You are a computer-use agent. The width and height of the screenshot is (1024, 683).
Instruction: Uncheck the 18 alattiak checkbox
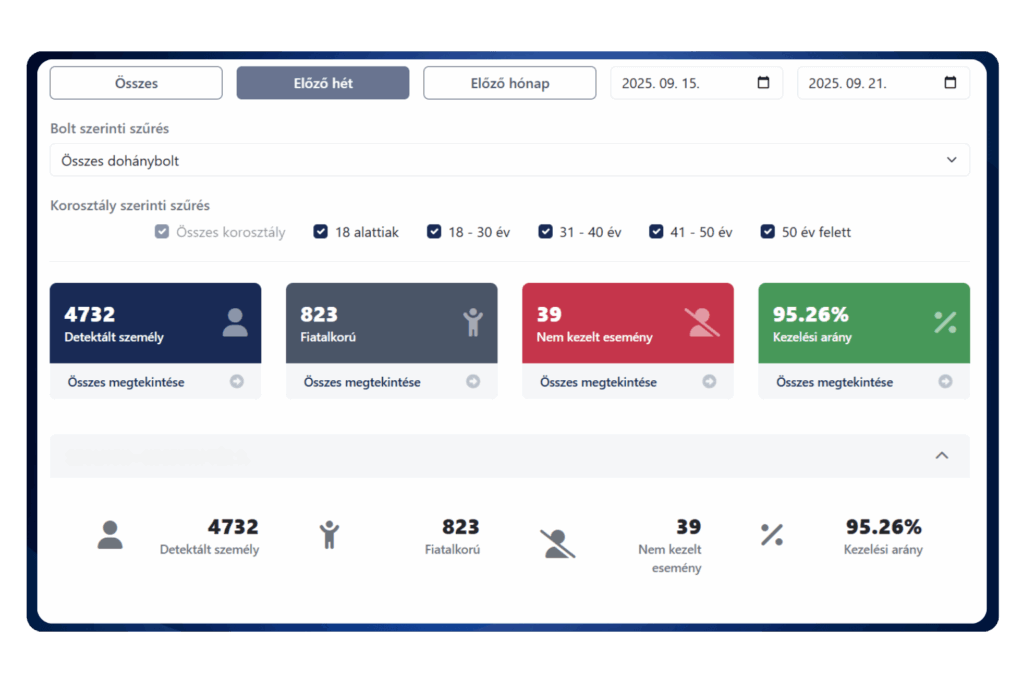click(x=321, y=232)
